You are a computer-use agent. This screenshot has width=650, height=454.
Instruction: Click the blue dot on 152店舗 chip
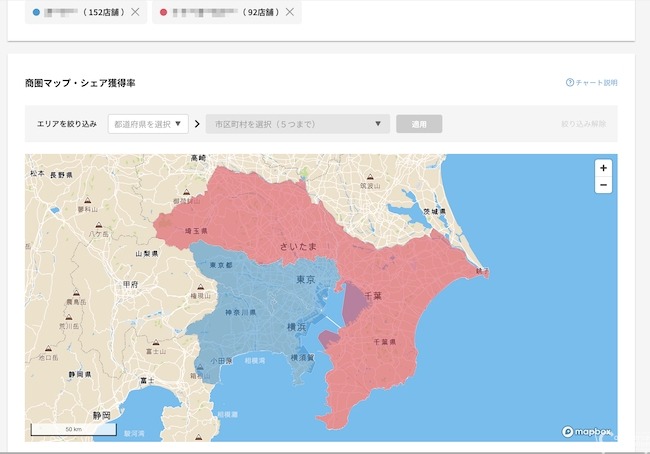point(37,12)
